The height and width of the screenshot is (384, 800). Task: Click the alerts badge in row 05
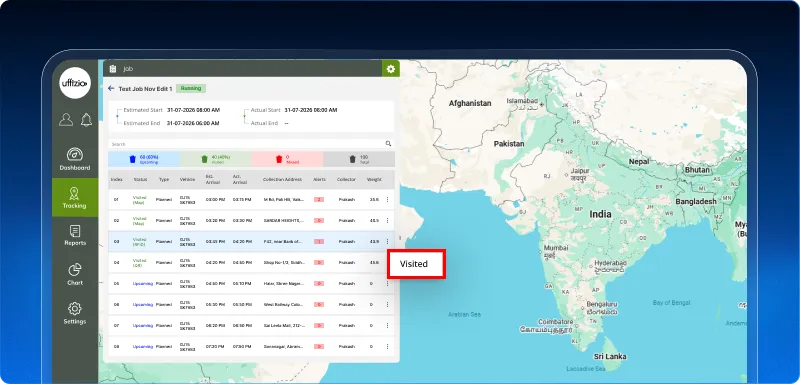pyautogui.click(x=319, y=284)
